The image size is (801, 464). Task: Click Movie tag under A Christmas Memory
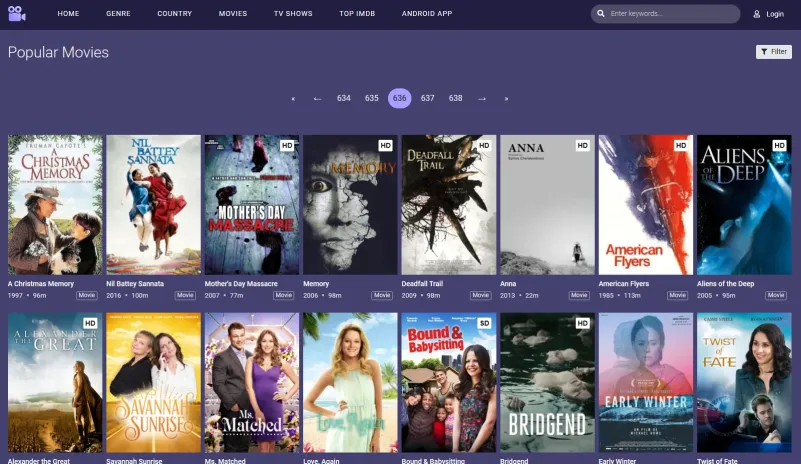[87, 295]
